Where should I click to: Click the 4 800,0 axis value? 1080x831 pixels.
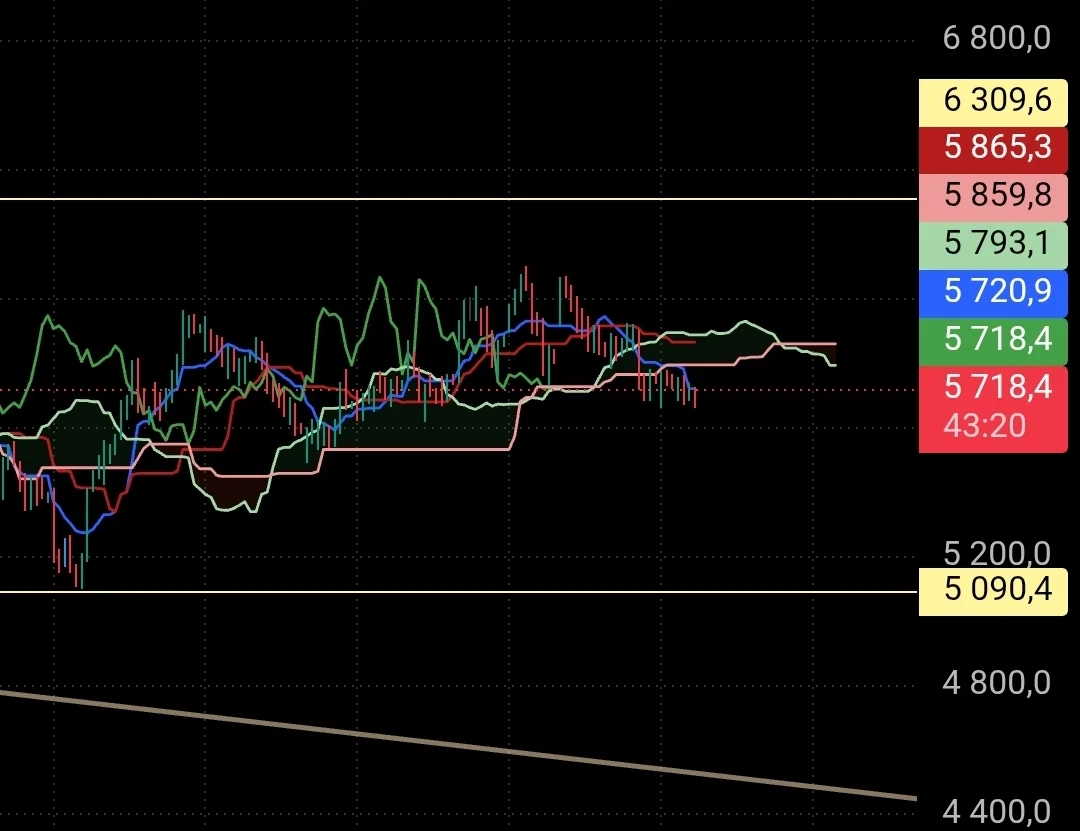tap(996, 684)
